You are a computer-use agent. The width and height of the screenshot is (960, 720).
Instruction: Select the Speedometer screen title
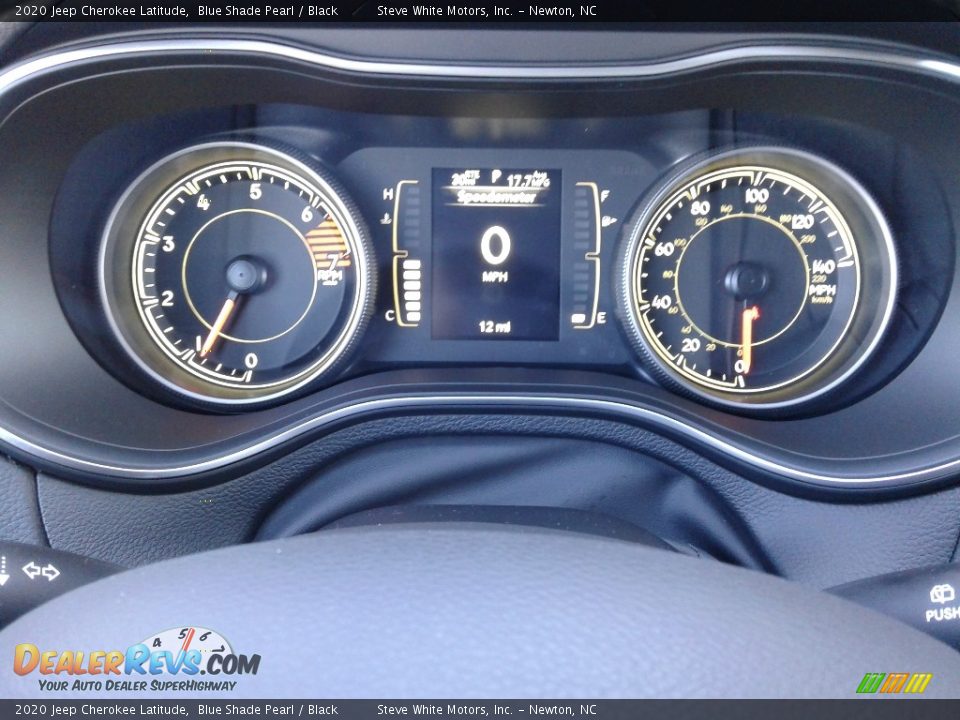(x=496, y=197)
